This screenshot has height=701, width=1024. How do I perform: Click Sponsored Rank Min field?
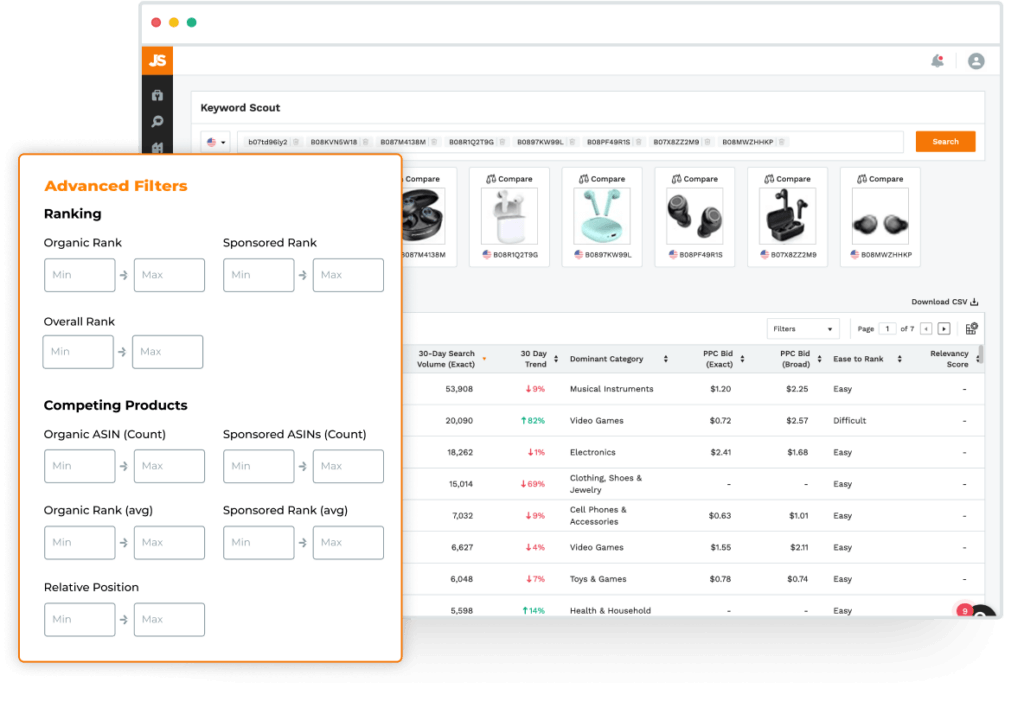(x=259, y=275)
